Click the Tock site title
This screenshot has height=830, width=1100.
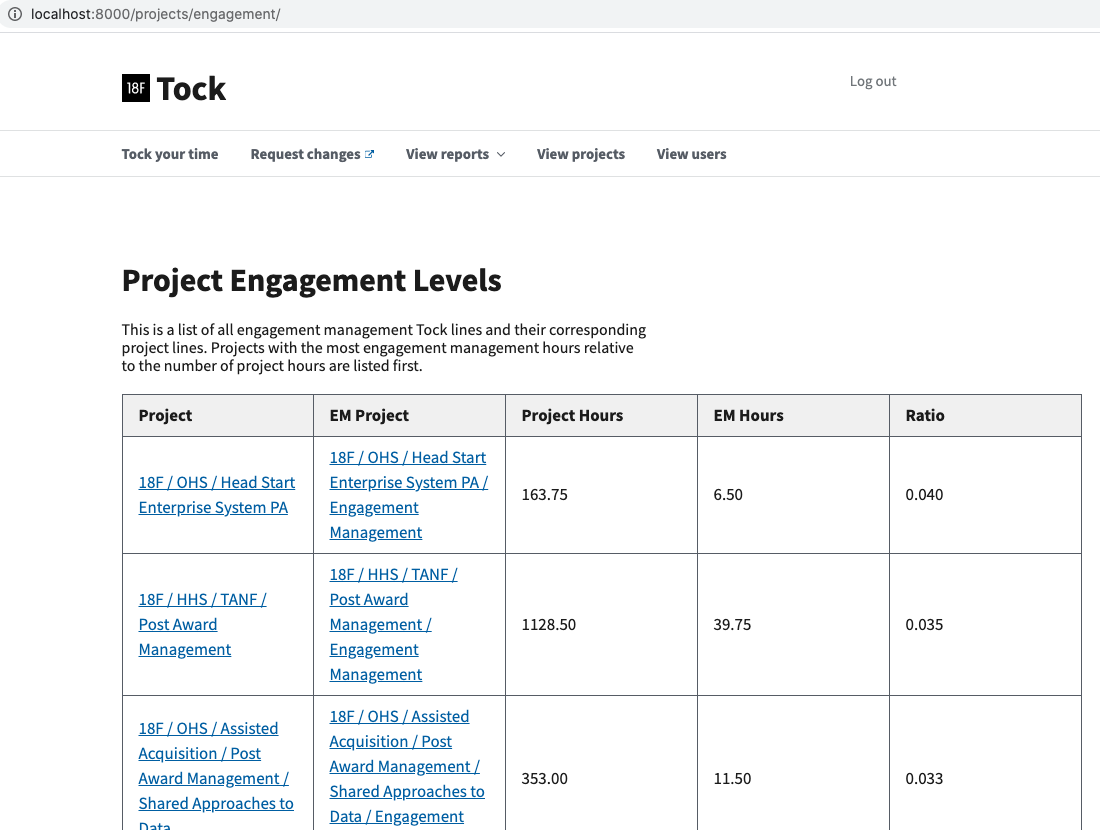click(191, 89)
